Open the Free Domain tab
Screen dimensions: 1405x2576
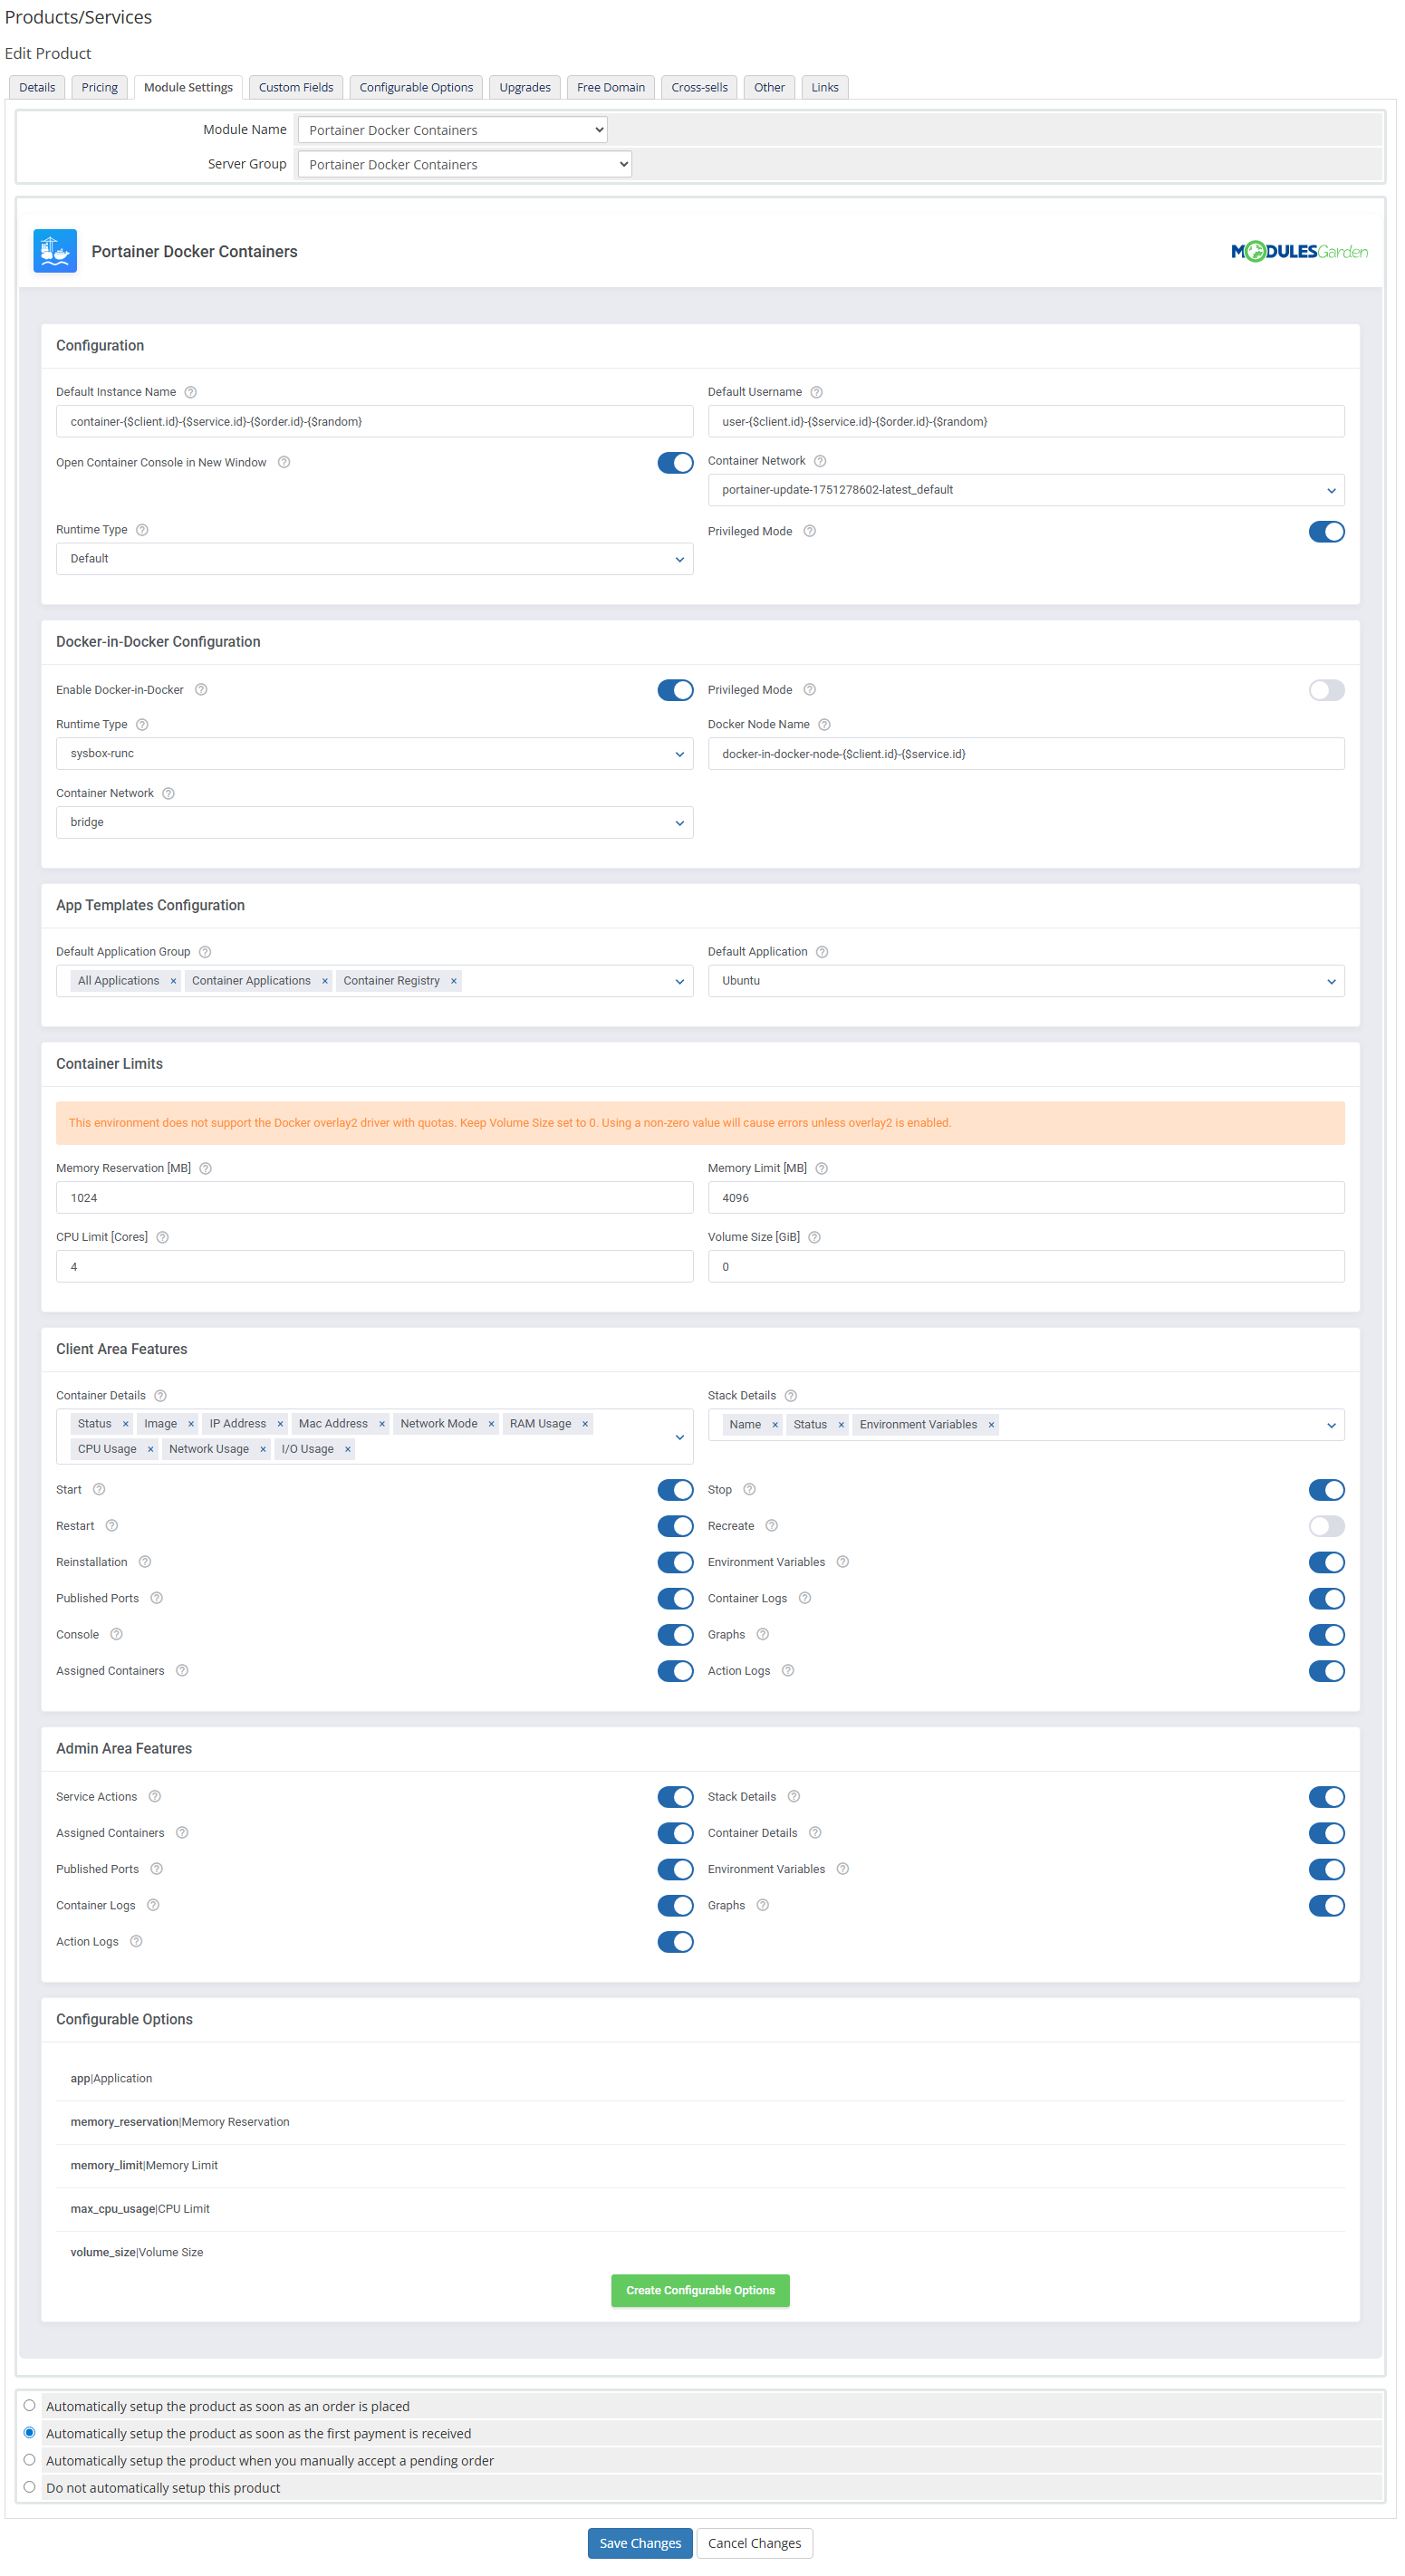(x=610, y=87)
